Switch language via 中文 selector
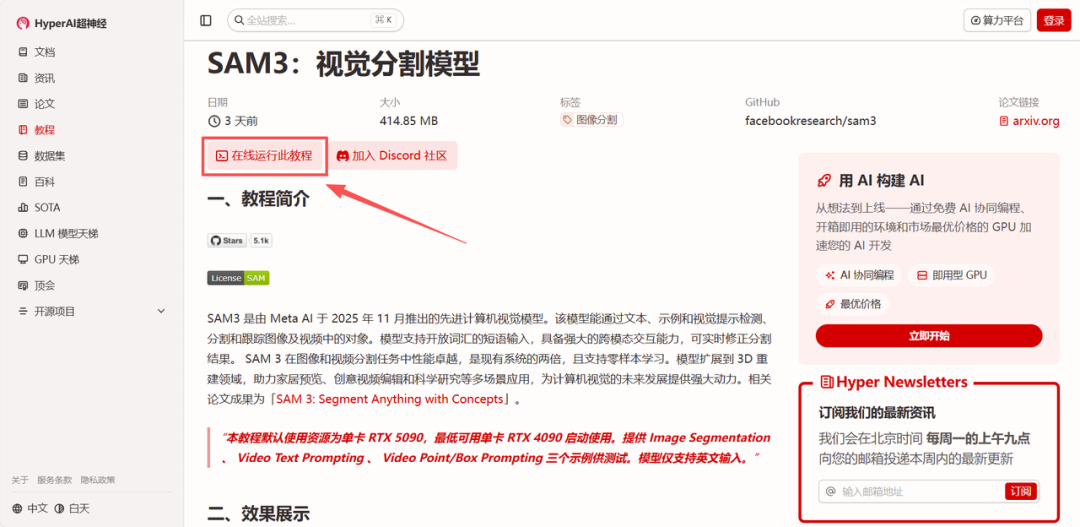 (x=30, y=508)
